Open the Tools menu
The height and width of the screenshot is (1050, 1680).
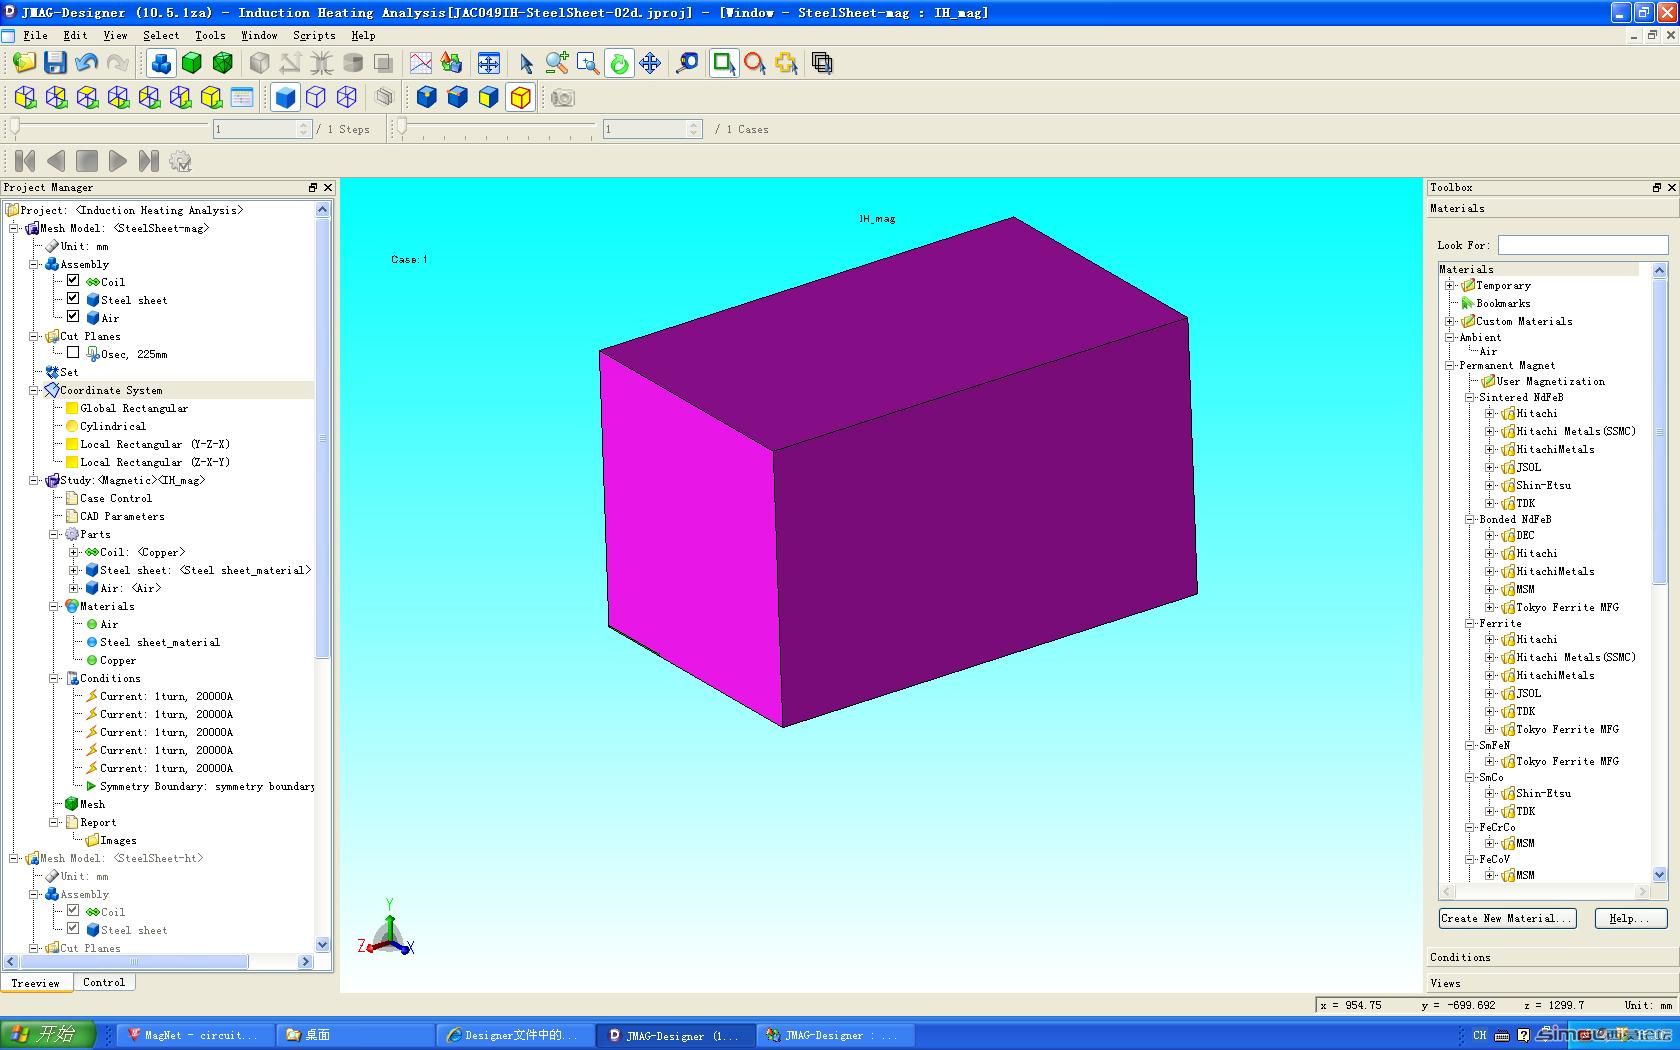pyautogui.click(x=210, y=35)
